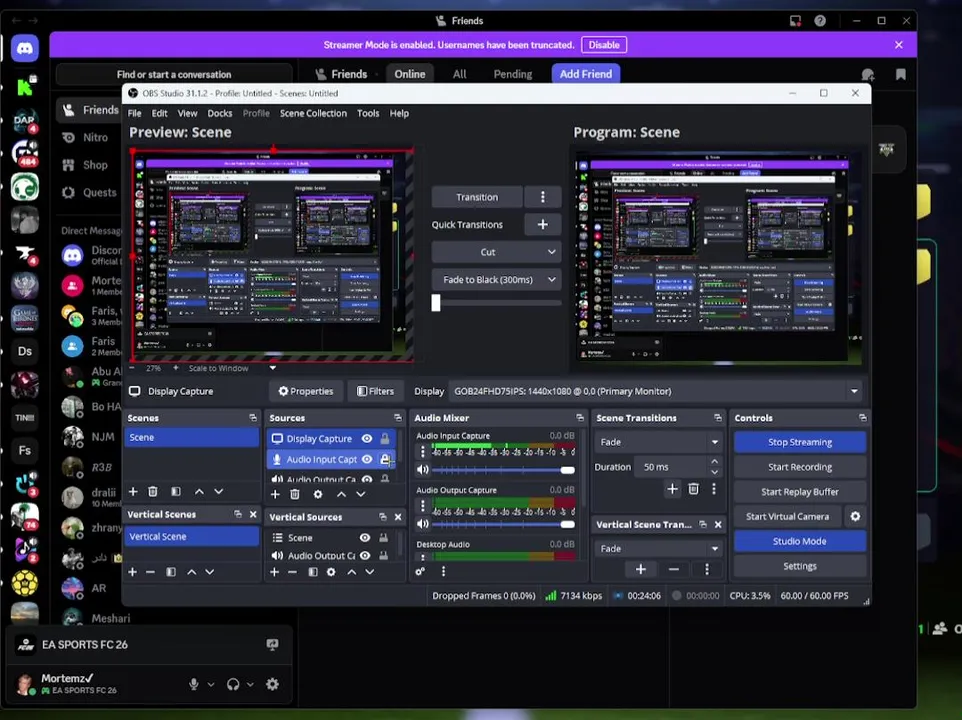Open Discord home from the server sidebar
Image resolution: width=962 pixels, height=720 pixels.
coord(25,48)
